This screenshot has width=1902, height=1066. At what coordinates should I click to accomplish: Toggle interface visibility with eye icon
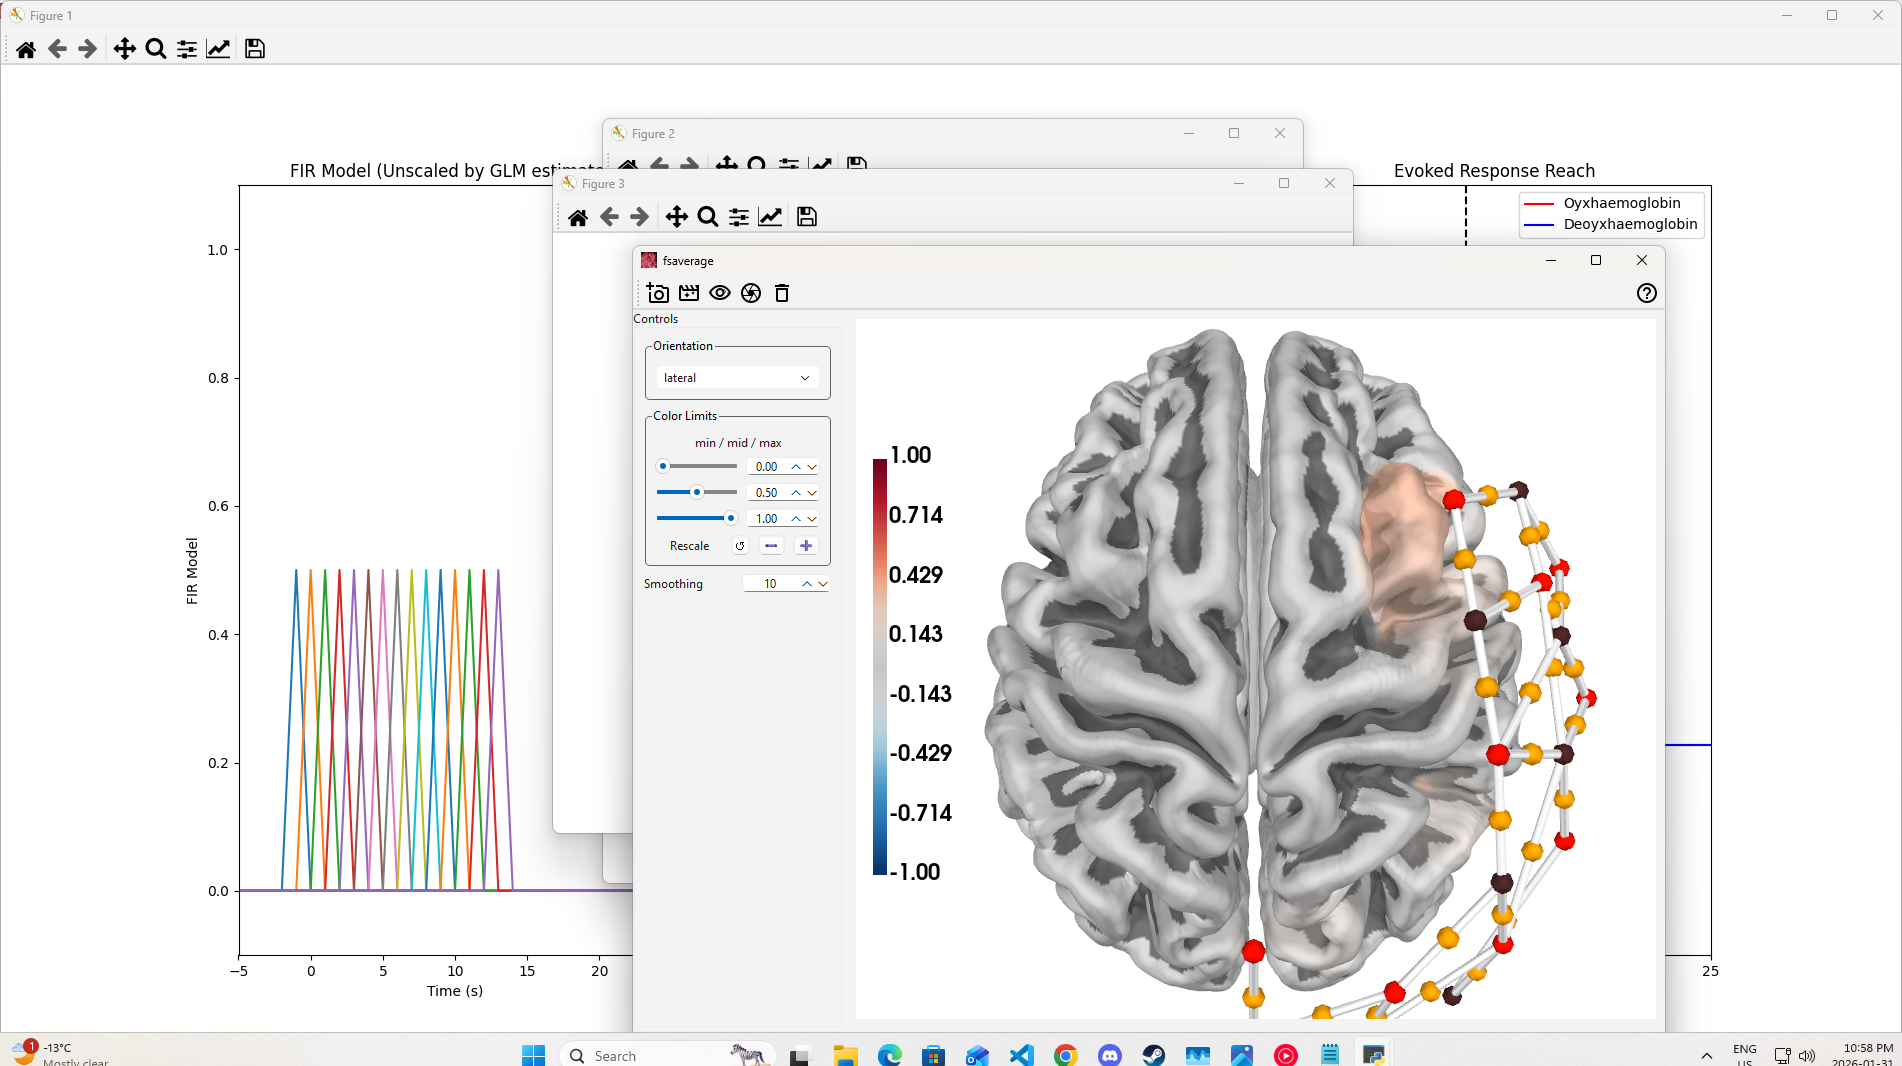click(720, 293)
